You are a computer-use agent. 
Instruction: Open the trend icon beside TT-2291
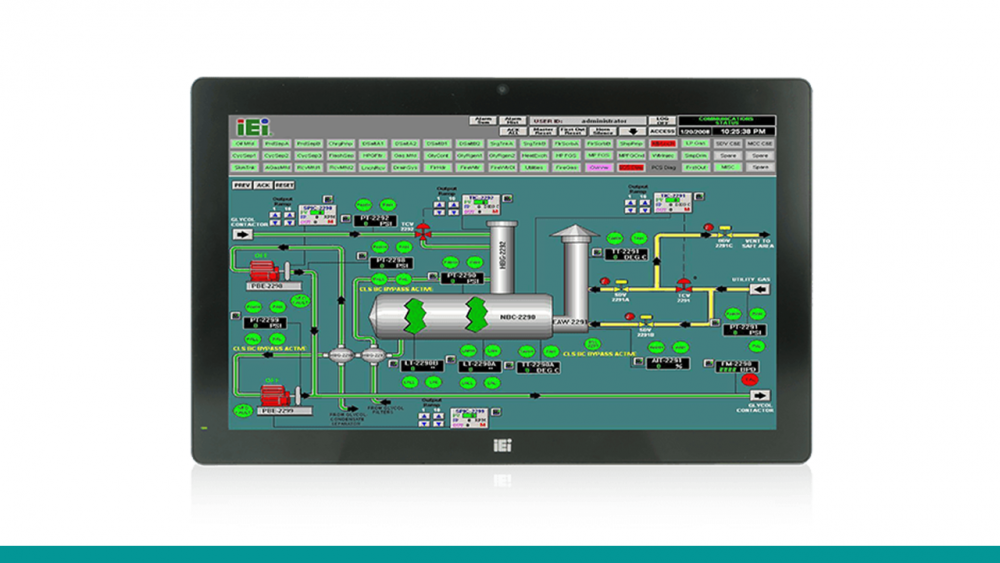pyautogui.click(x=597, y=252)
